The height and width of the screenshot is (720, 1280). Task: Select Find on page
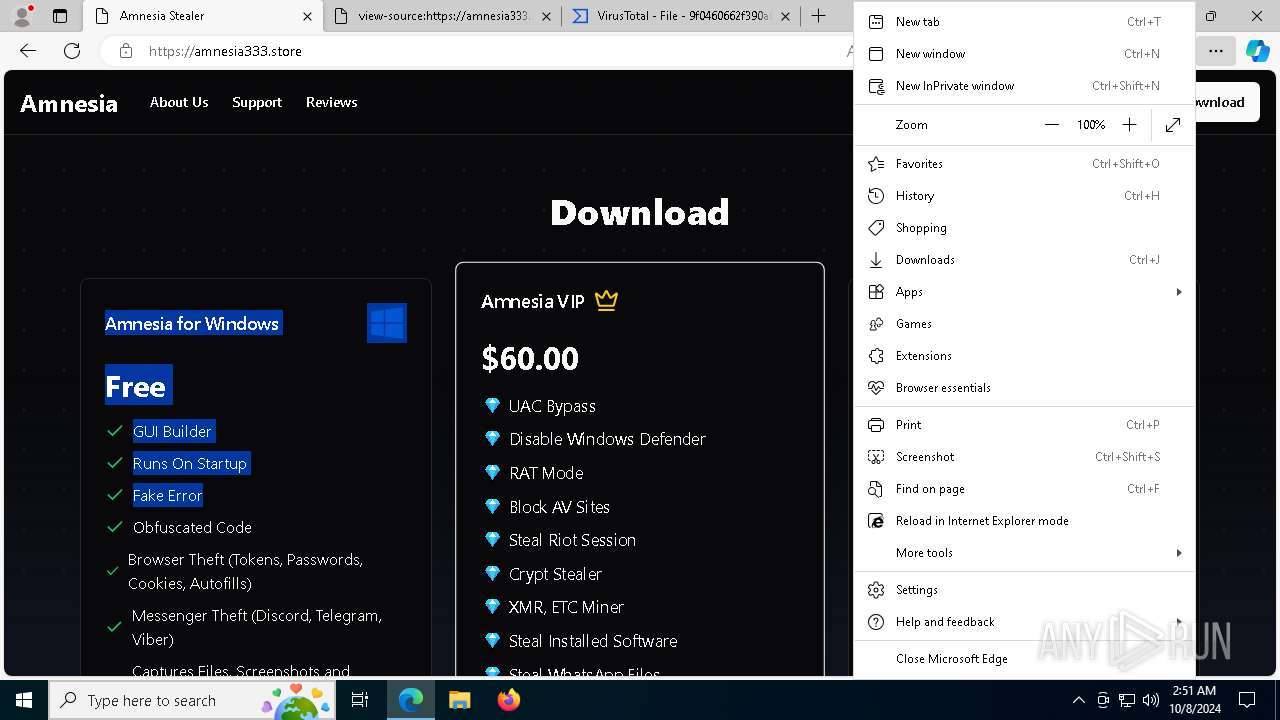pyautogui.click(x=1024, y=489)
